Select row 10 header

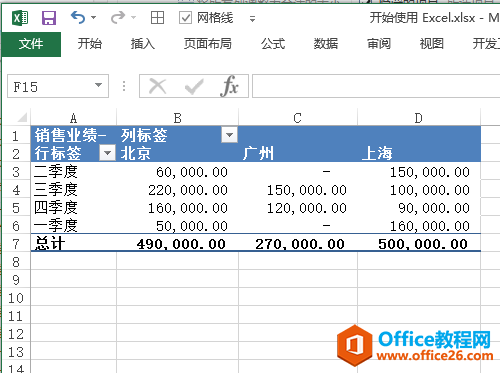click(x=16, y=297)
